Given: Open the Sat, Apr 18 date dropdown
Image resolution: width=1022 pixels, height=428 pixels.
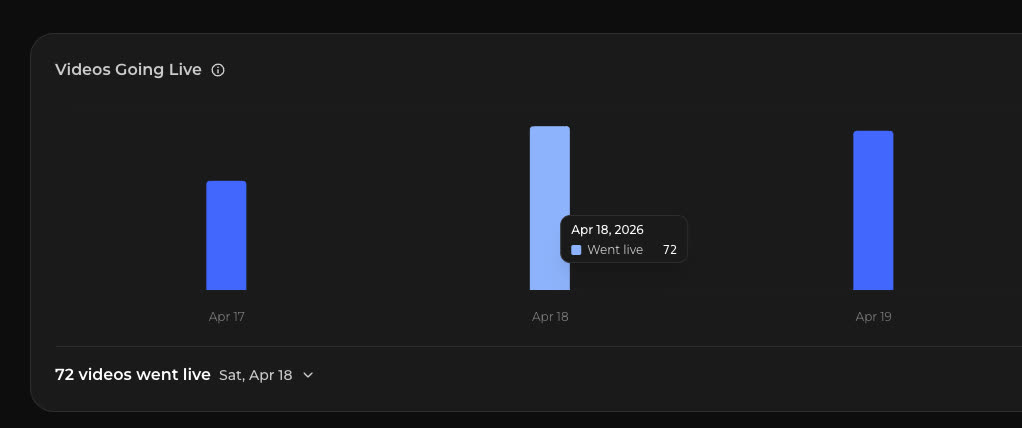Looking at the screenshot, I should pyautogui.click(x=267, y=375).
